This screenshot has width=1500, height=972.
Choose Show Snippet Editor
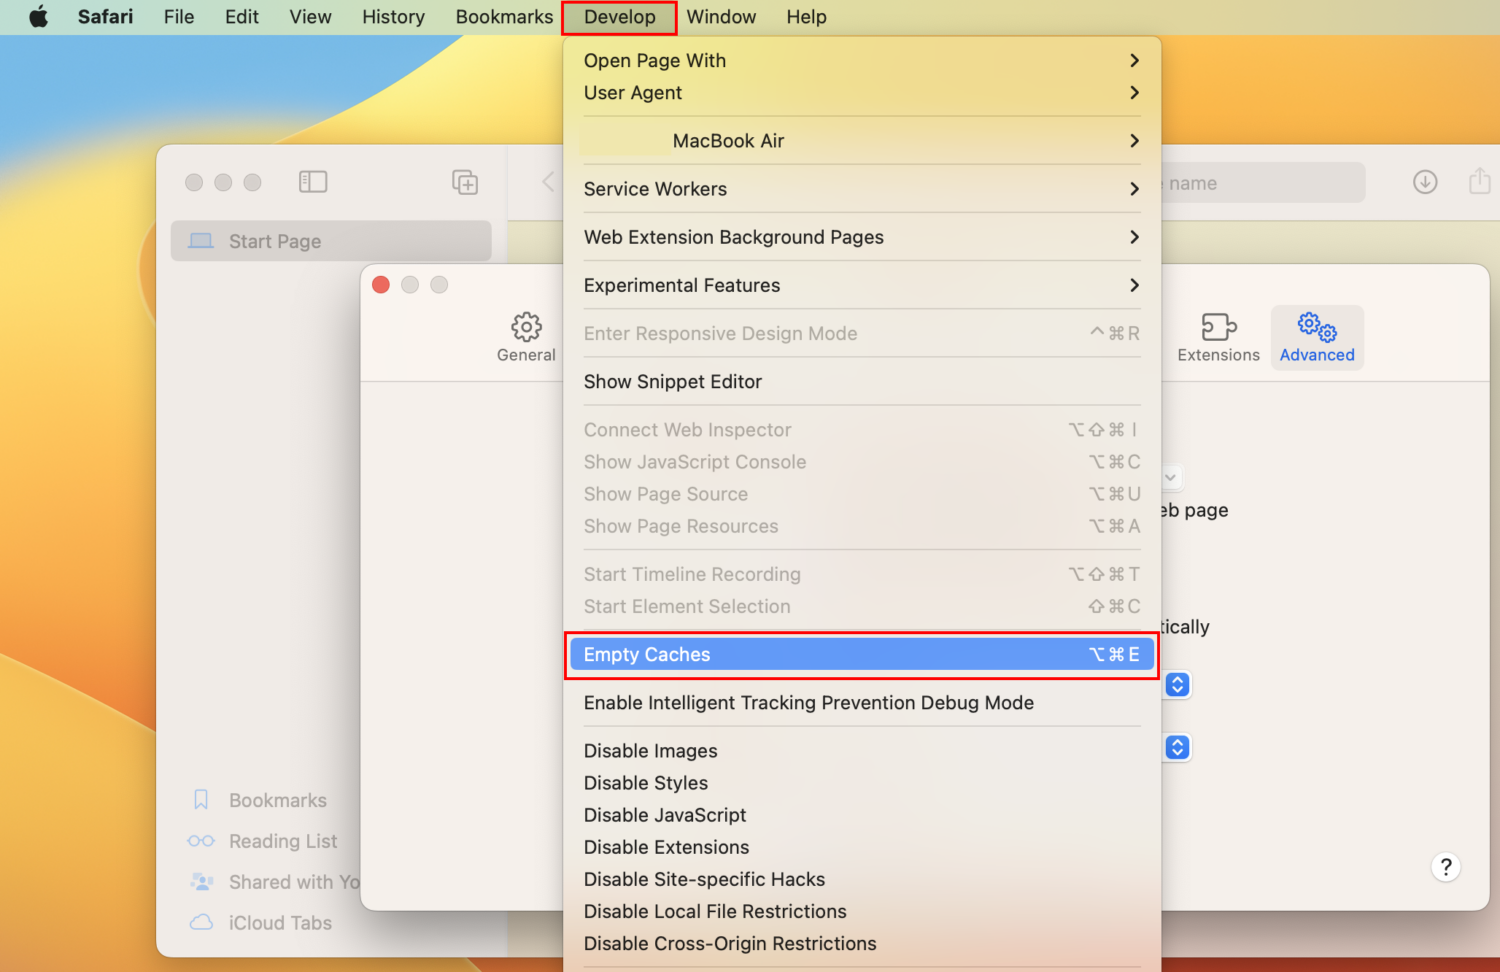pyautogui.click(x=861, y=382)
